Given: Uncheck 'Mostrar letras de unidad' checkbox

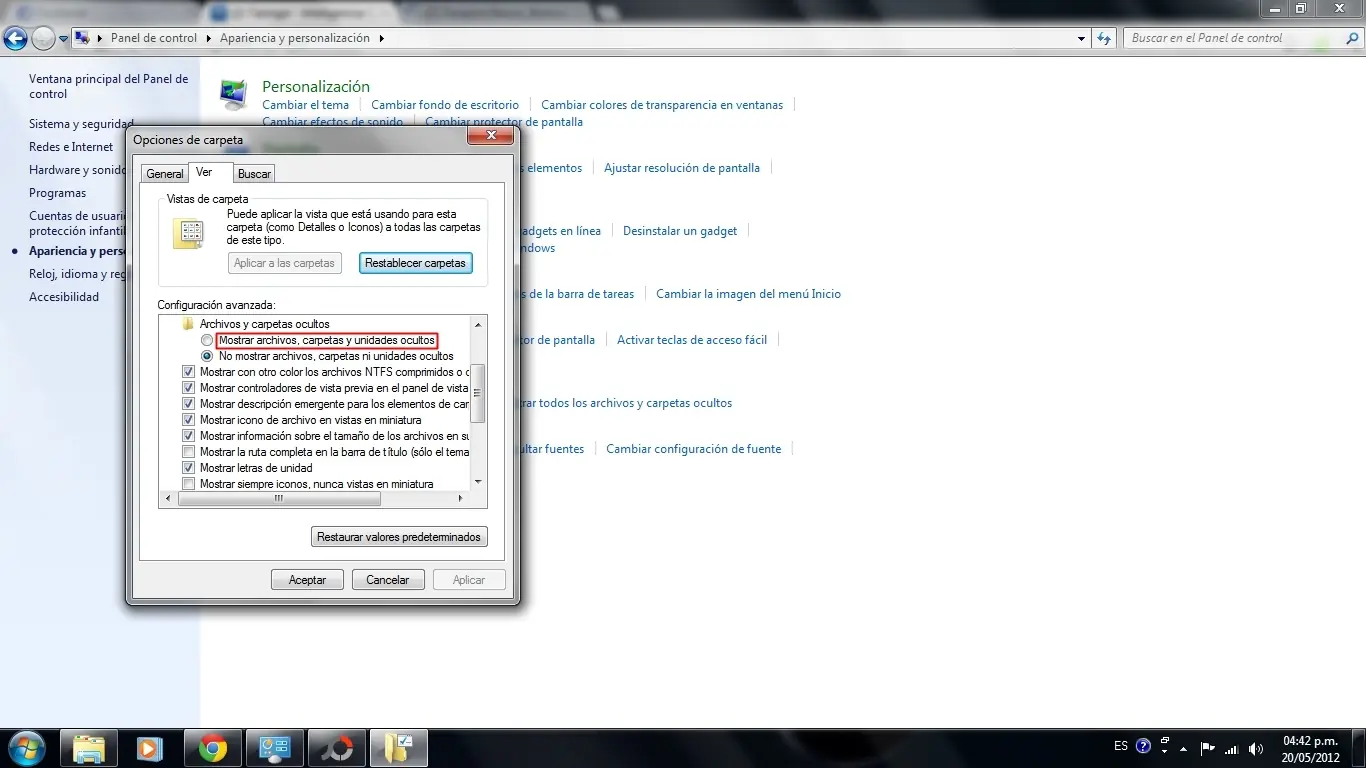Looking at the screenshot, I should [188, 468].
